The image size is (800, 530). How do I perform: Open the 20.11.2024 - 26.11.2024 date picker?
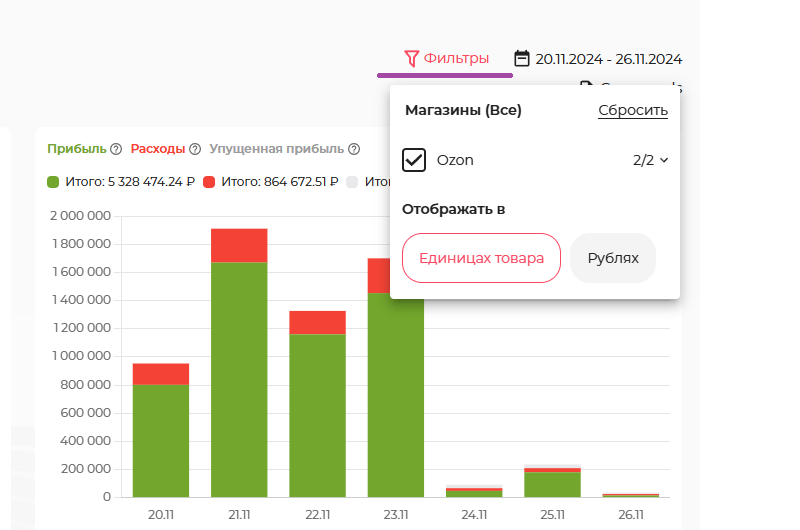click(x=608, y=58)
